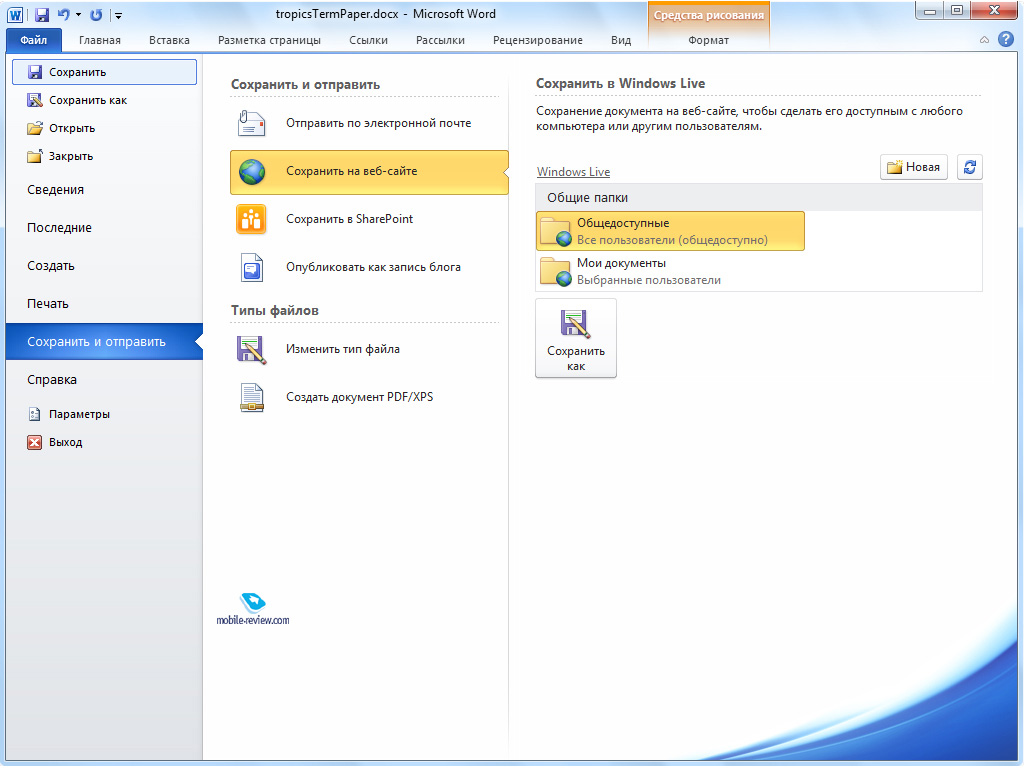Click the blog post document icon
Image resolution: width=1024 pixels, height=768 pixels.
252,267
